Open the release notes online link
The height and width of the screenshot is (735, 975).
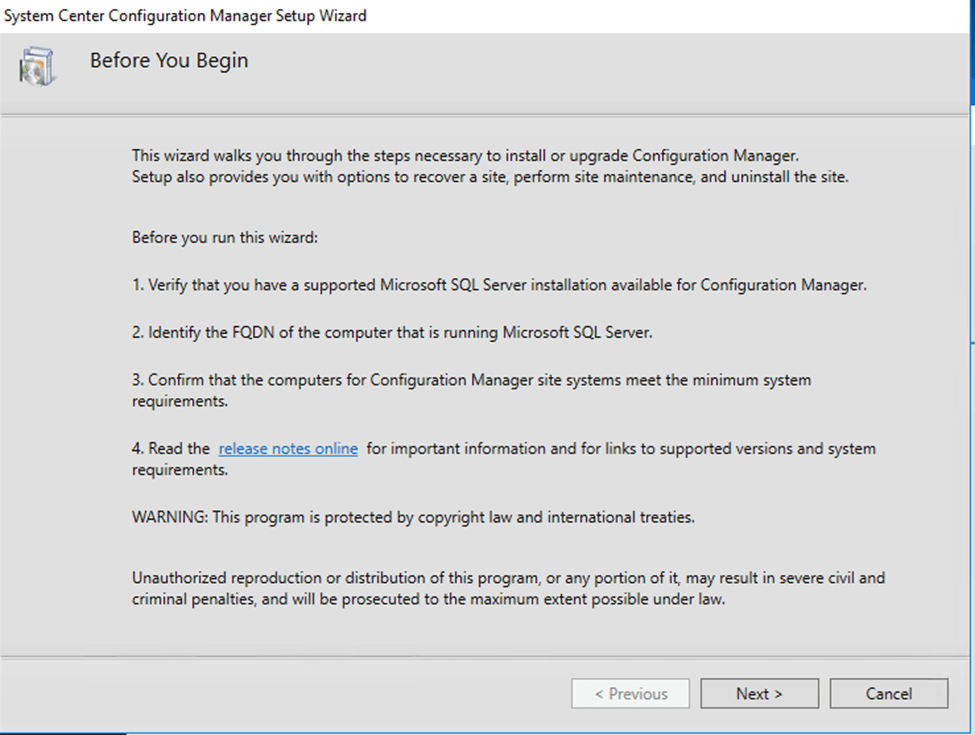click(288, 449)
